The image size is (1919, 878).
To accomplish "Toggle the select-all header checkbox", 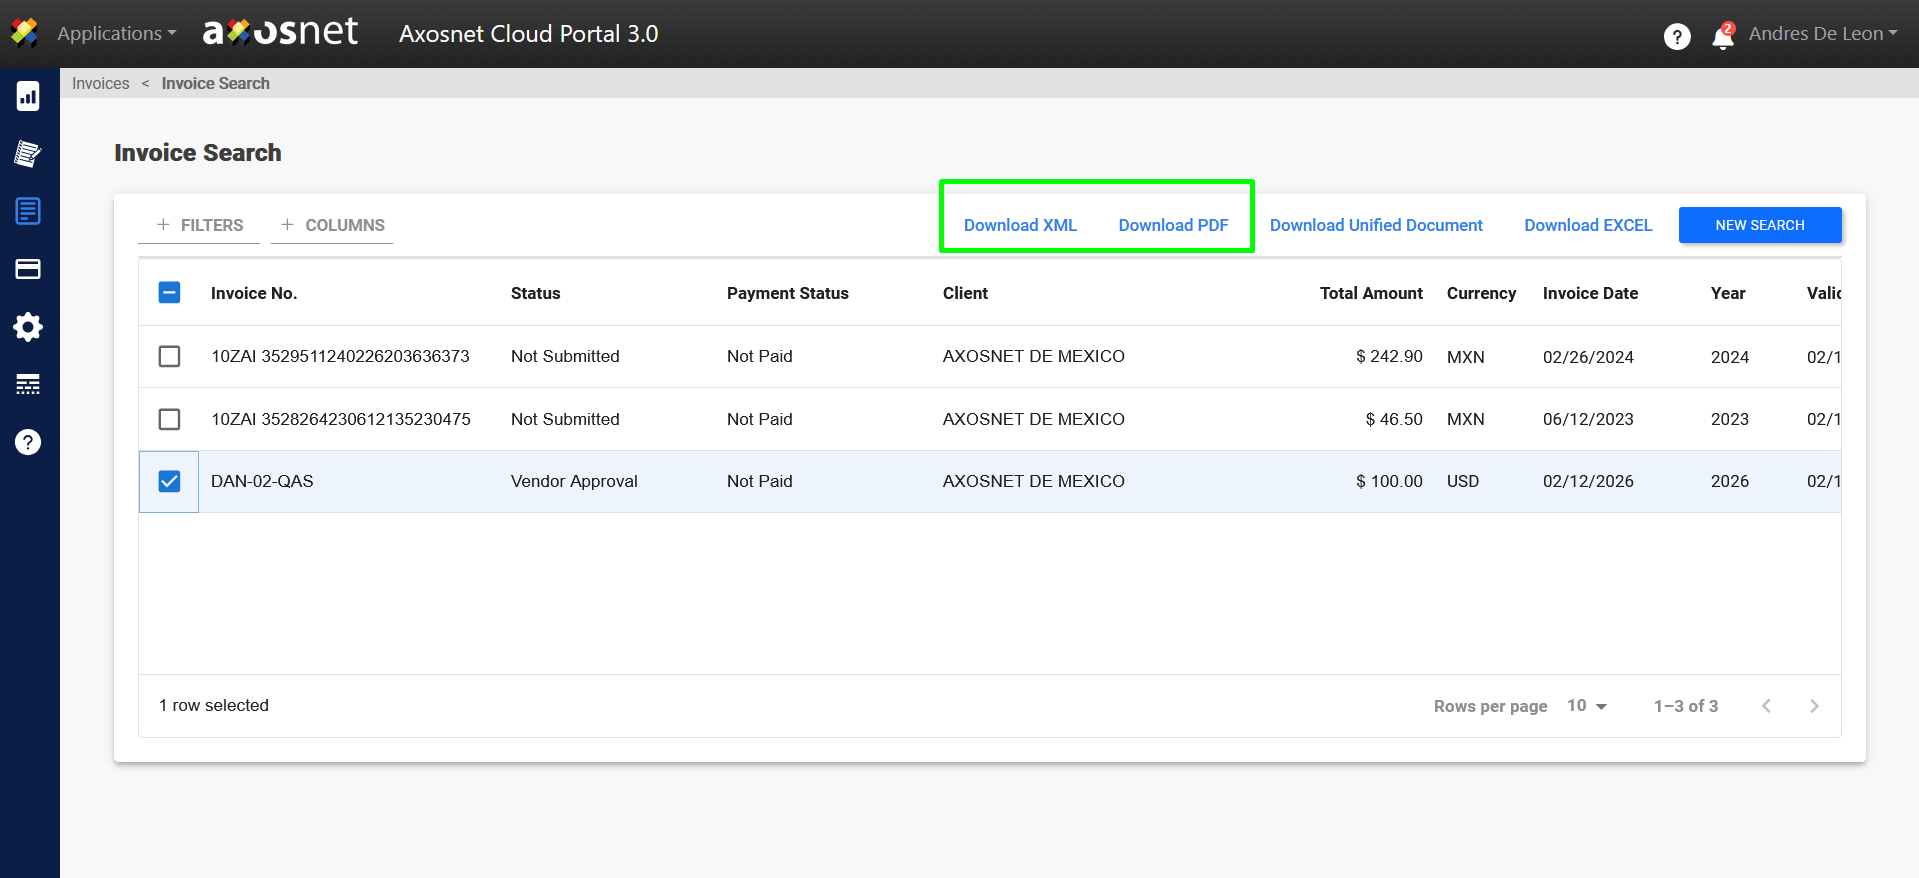I will coord(170,293).
